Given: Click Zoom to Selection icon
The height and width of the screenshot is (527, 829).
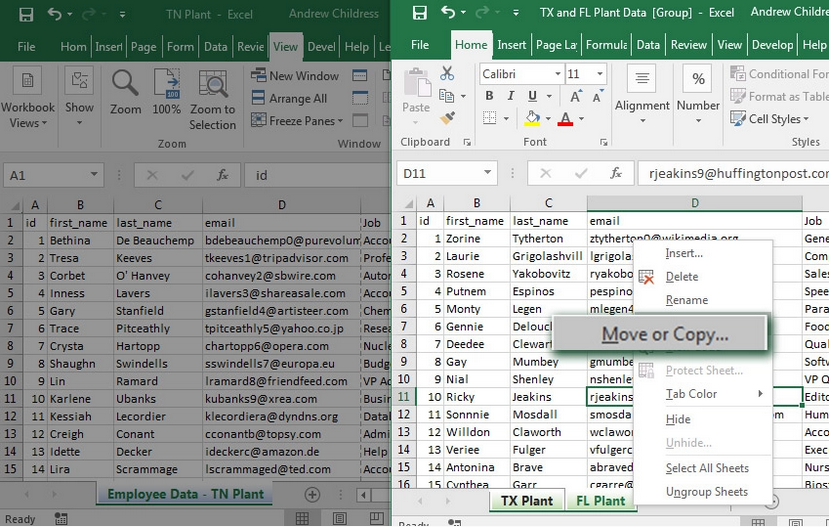Looking at the screenshot, I should tap(213, 100).
